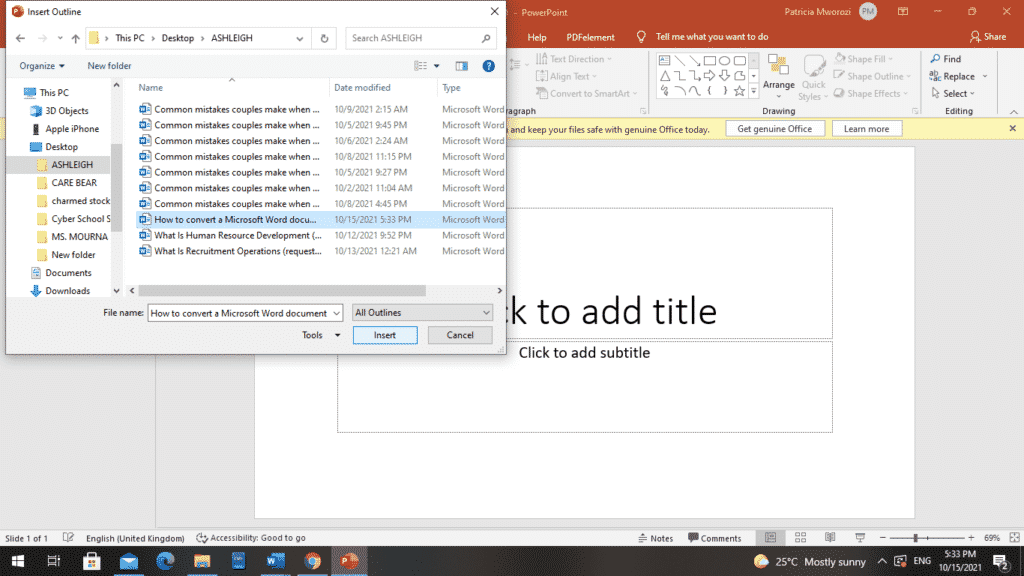Open Chrome from the taskbar
Screen dimensions: 1024x576
(x=312, y=561)
